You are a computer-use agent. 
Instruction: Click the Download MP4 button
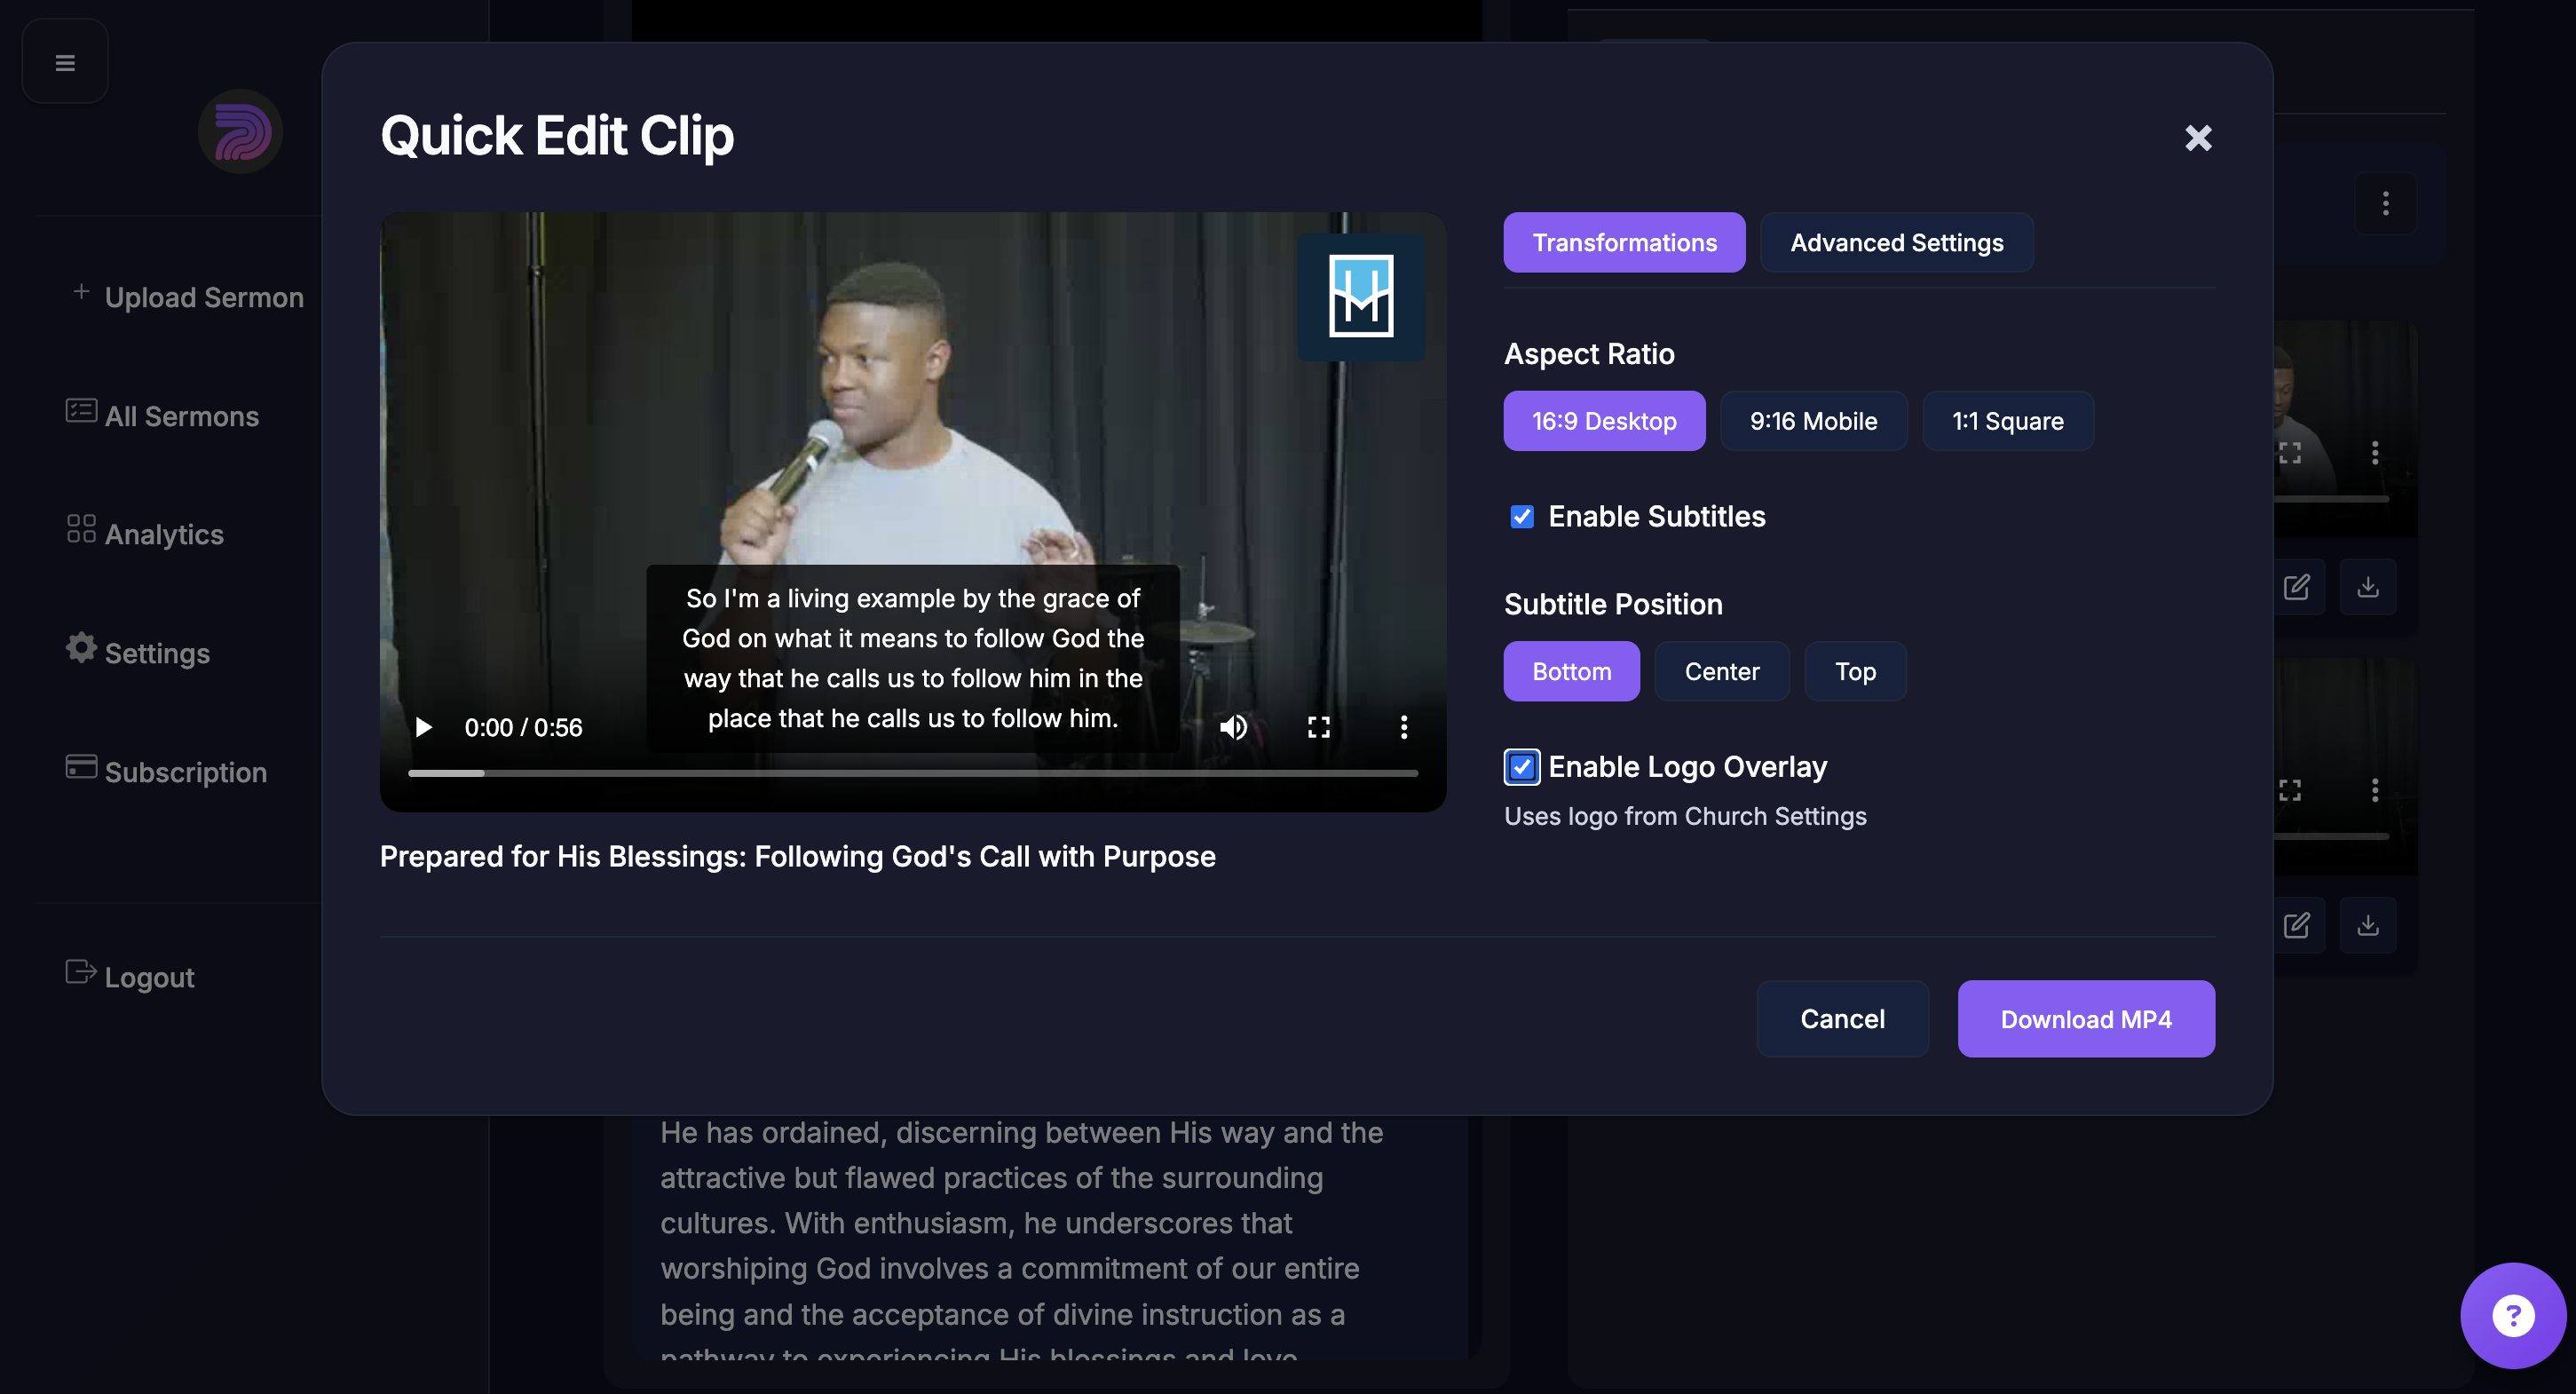tap(2085, 1019)
